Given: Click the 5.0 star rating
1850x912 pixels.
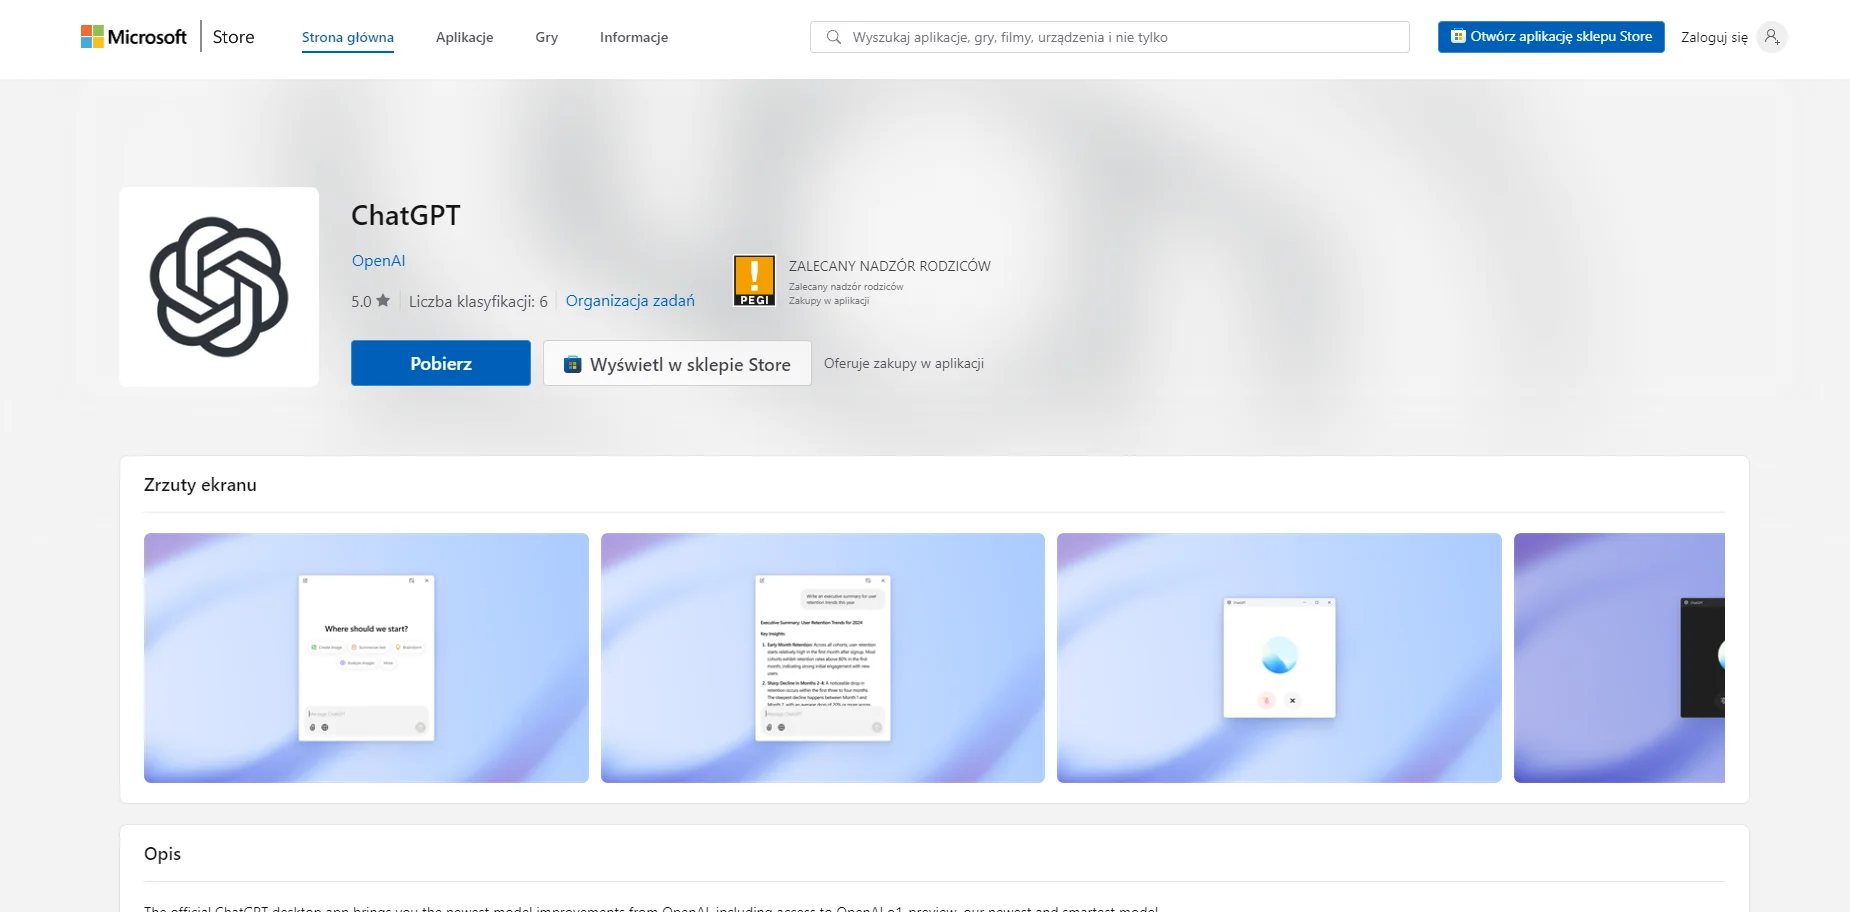Looking at the screenshot, I should (370, 301).
